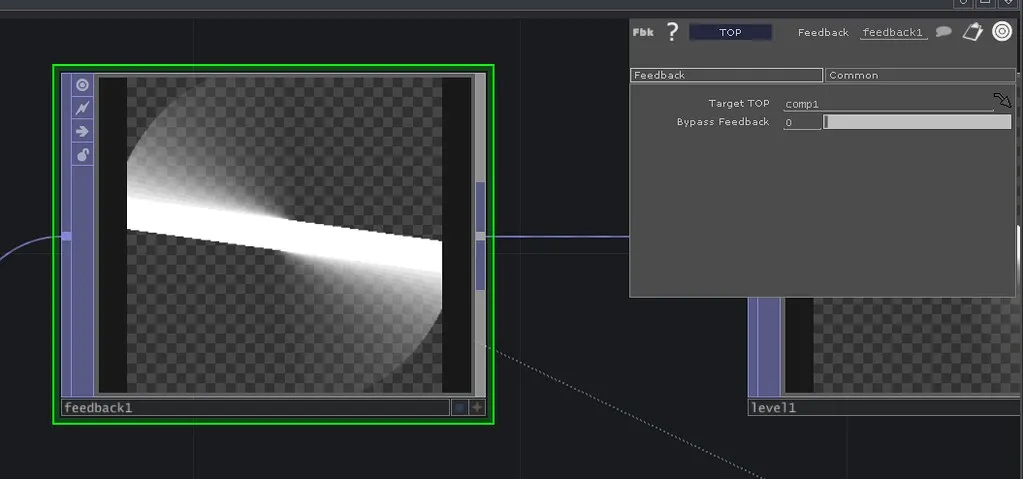Open the operator info clipboard icon
The image size is (1023, 479).
pyautogui.click(x=973, y=32)
